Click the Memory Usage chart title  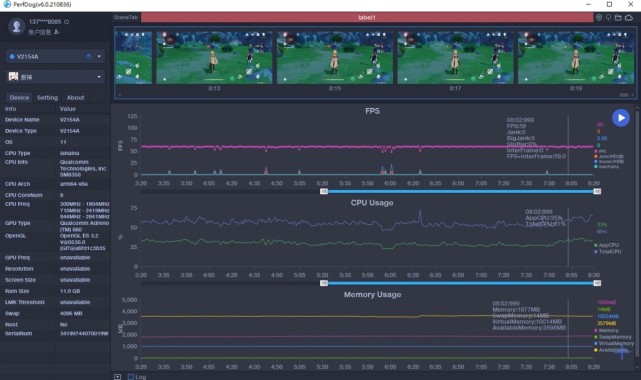(372, 295)
